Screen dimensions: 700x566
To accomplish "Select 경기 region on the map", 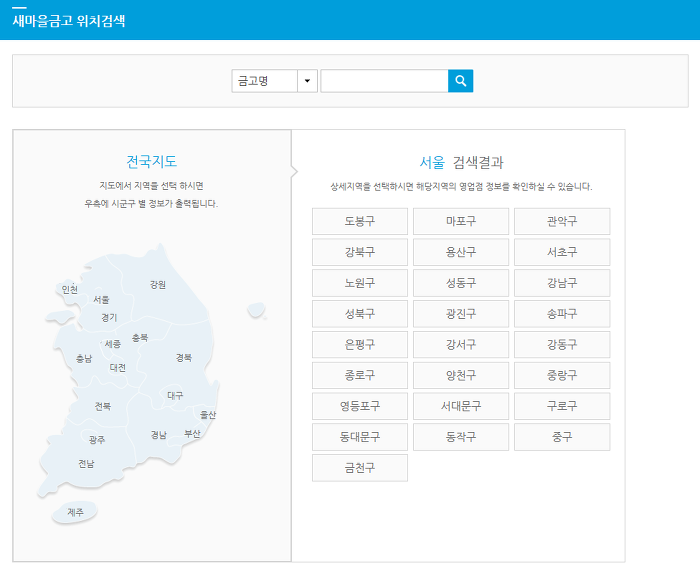I will (x=109, y=317).
